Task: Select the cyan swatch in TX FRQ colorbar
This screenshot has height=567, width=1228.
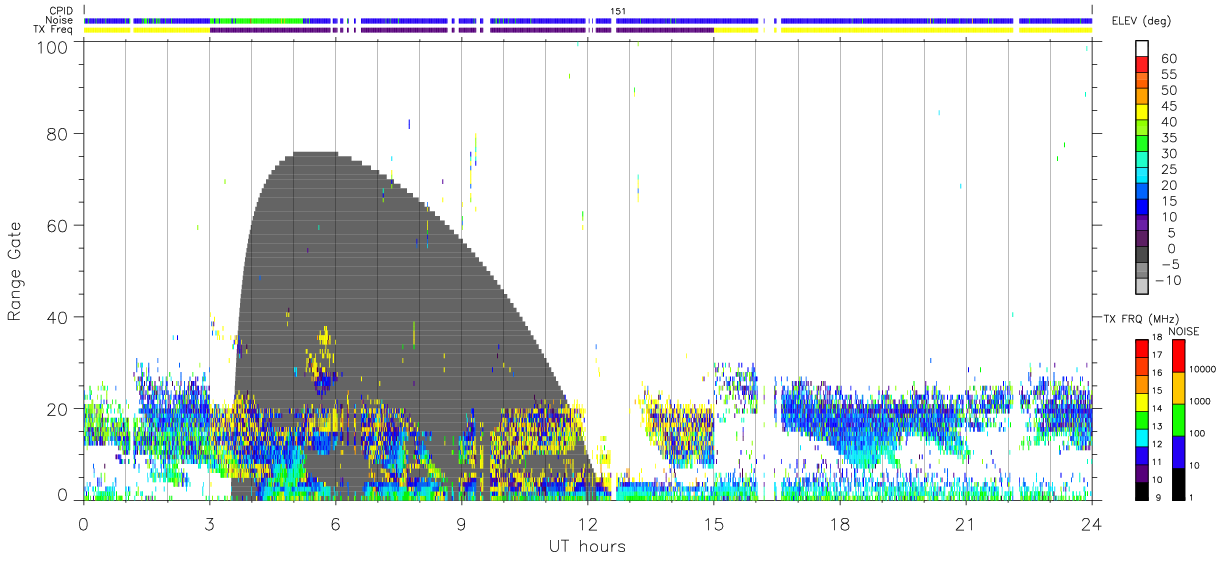Action: pos(1141,438)
